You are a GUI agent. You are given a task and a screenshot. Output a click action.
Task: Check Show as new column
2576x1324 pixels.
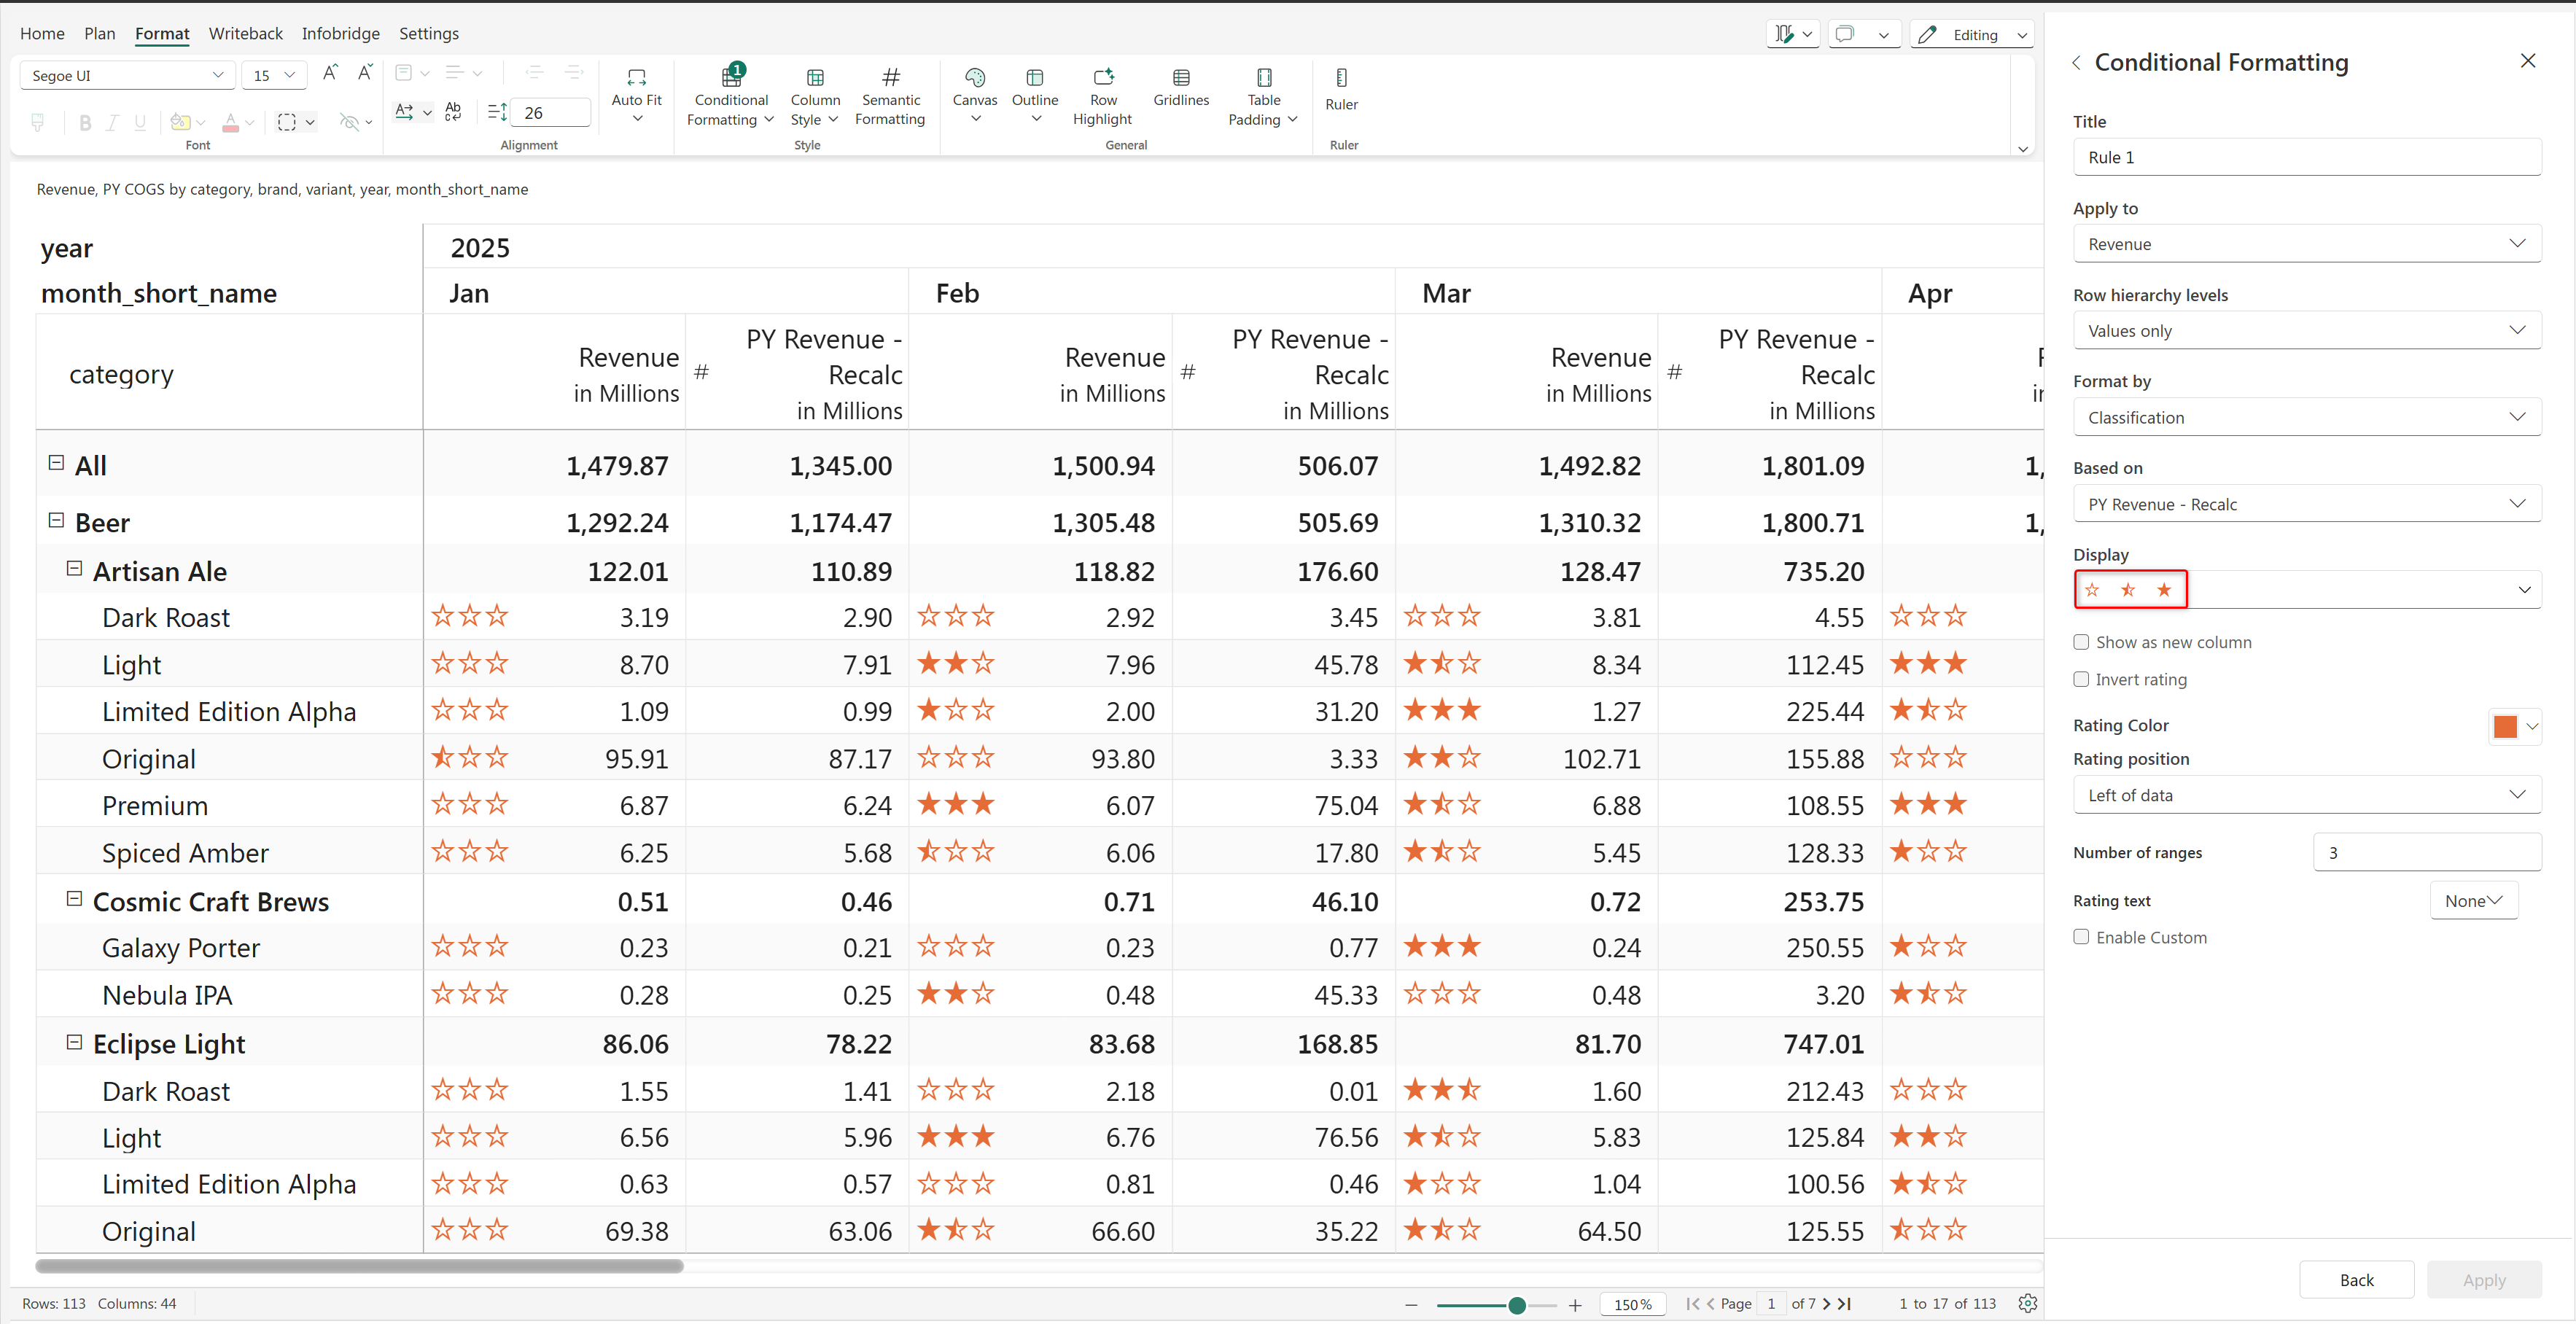2081,642
